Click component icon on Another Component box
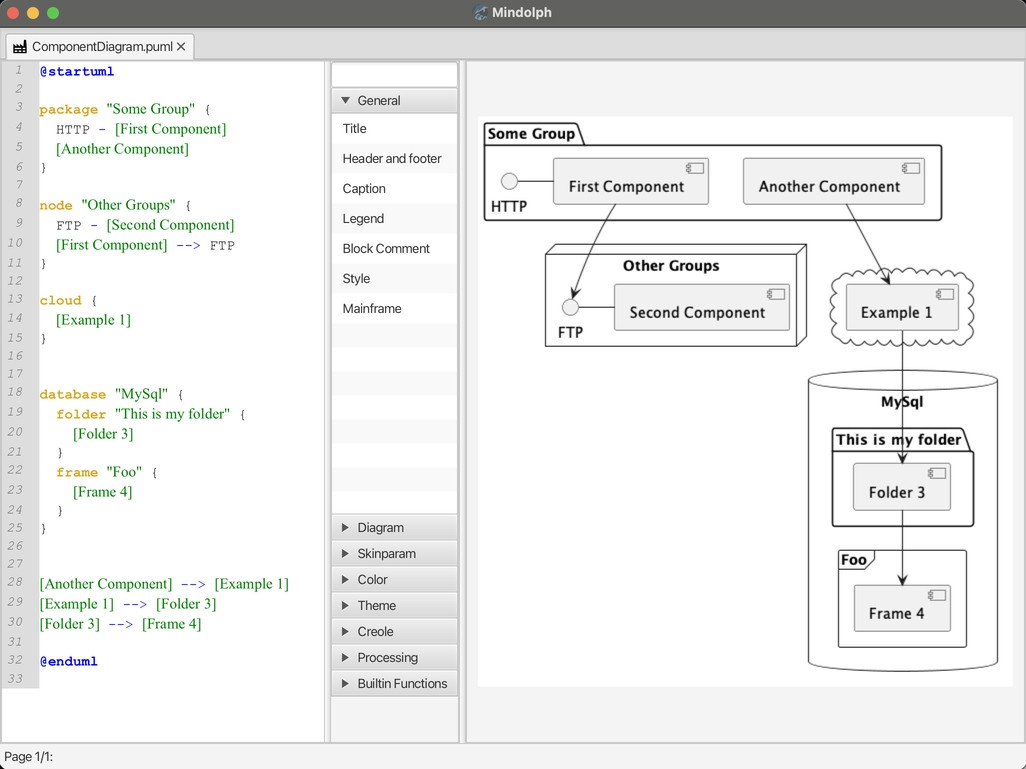This screenshot has width=1026, height=769. pos(911,169)
